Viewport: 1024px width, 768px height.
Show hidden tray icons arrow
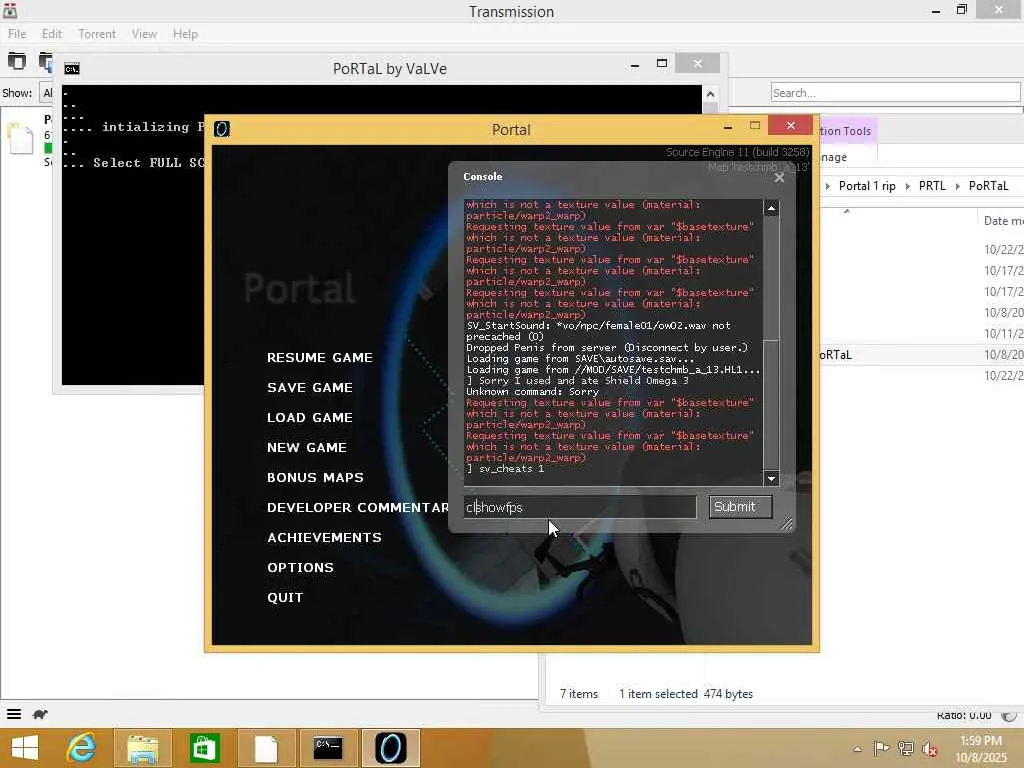857,748
